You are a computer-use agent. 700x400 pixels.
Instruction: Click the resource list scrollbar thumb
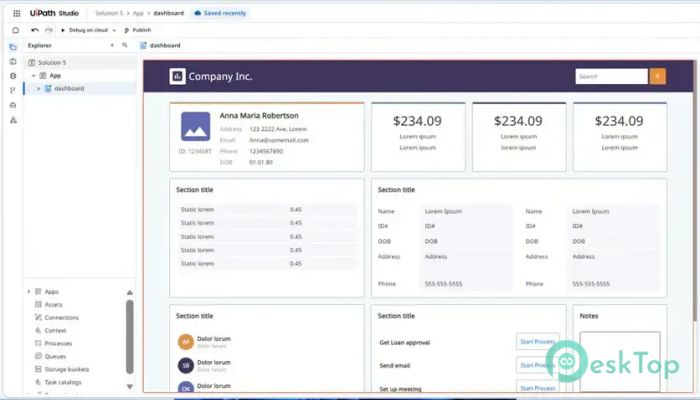[x=130, y=337]
